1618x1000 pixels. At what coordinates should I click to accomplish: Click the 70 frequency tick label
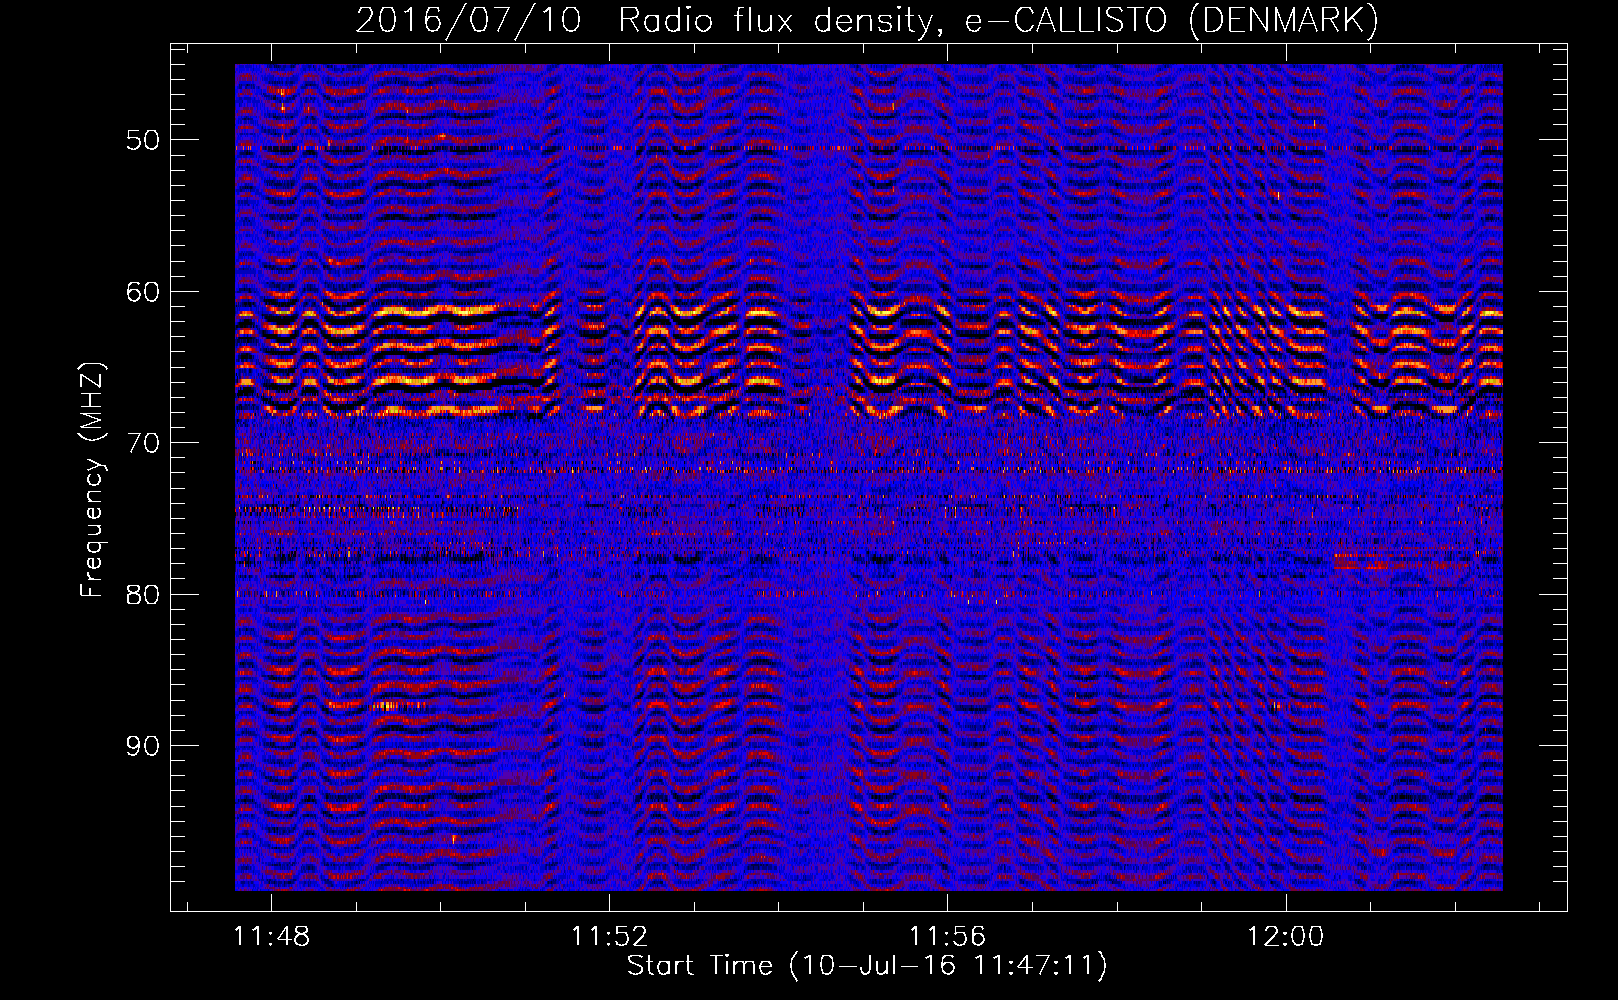point(143,443)
